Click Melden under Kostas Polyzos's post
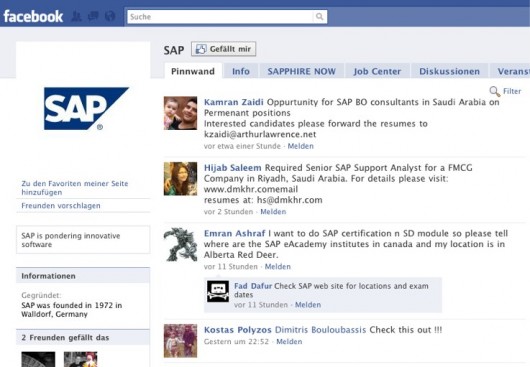The height and width of the screenshot is (367, 530). coord(289,342)
